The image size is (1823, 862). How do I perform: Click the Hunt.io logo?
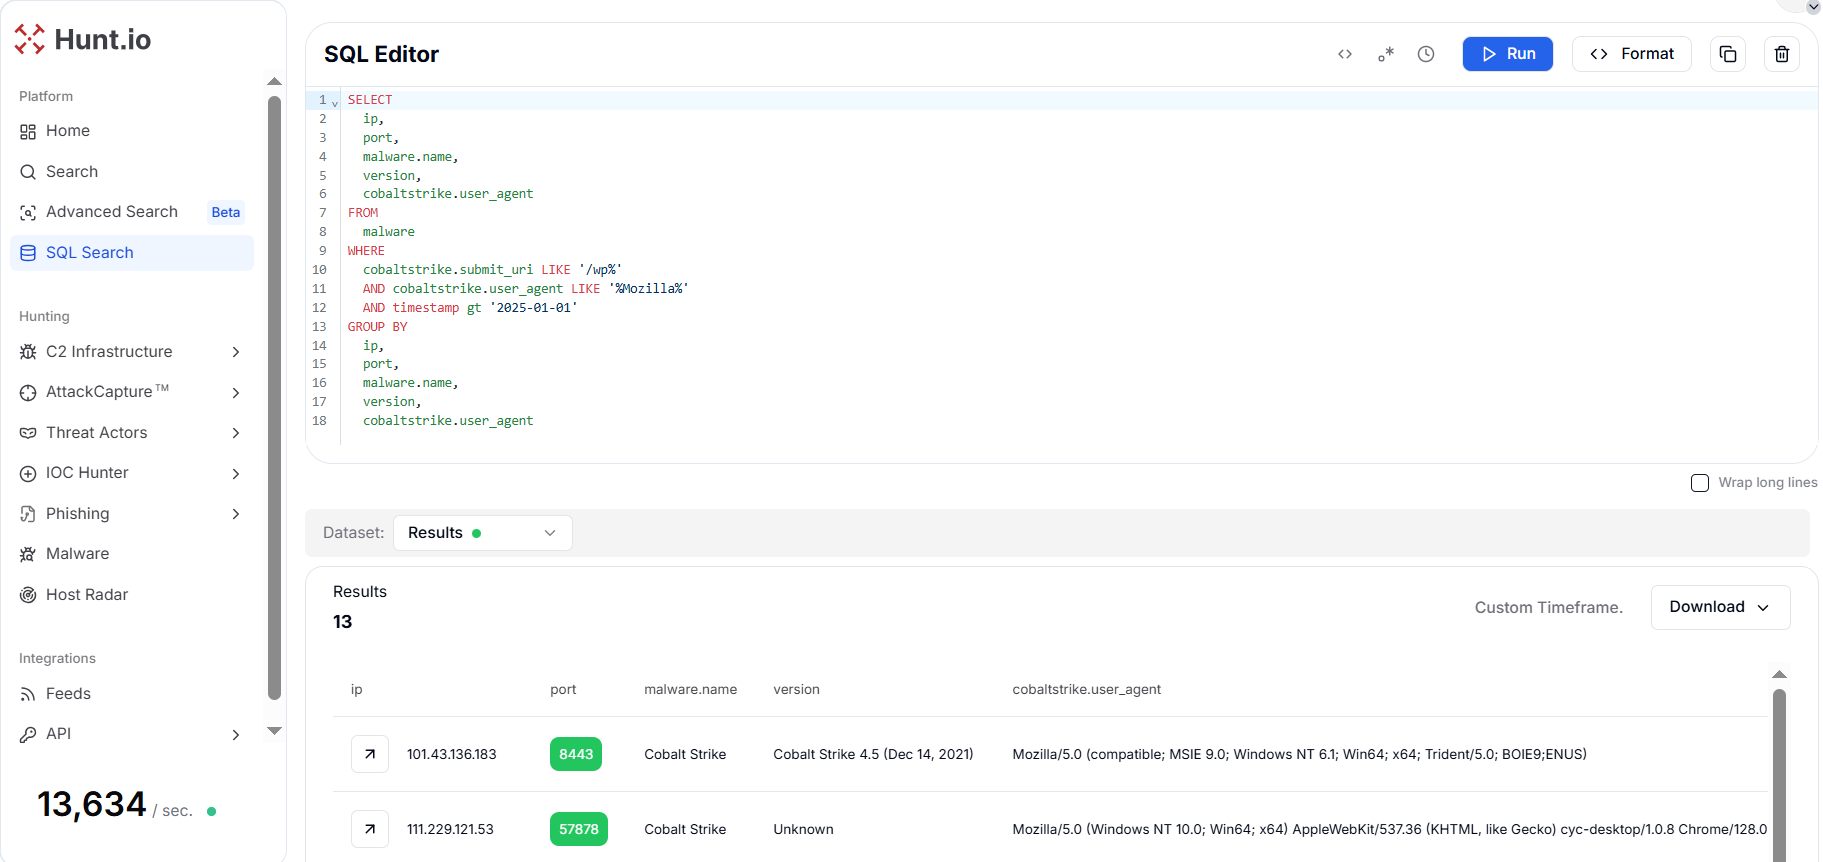click(83, 39)
